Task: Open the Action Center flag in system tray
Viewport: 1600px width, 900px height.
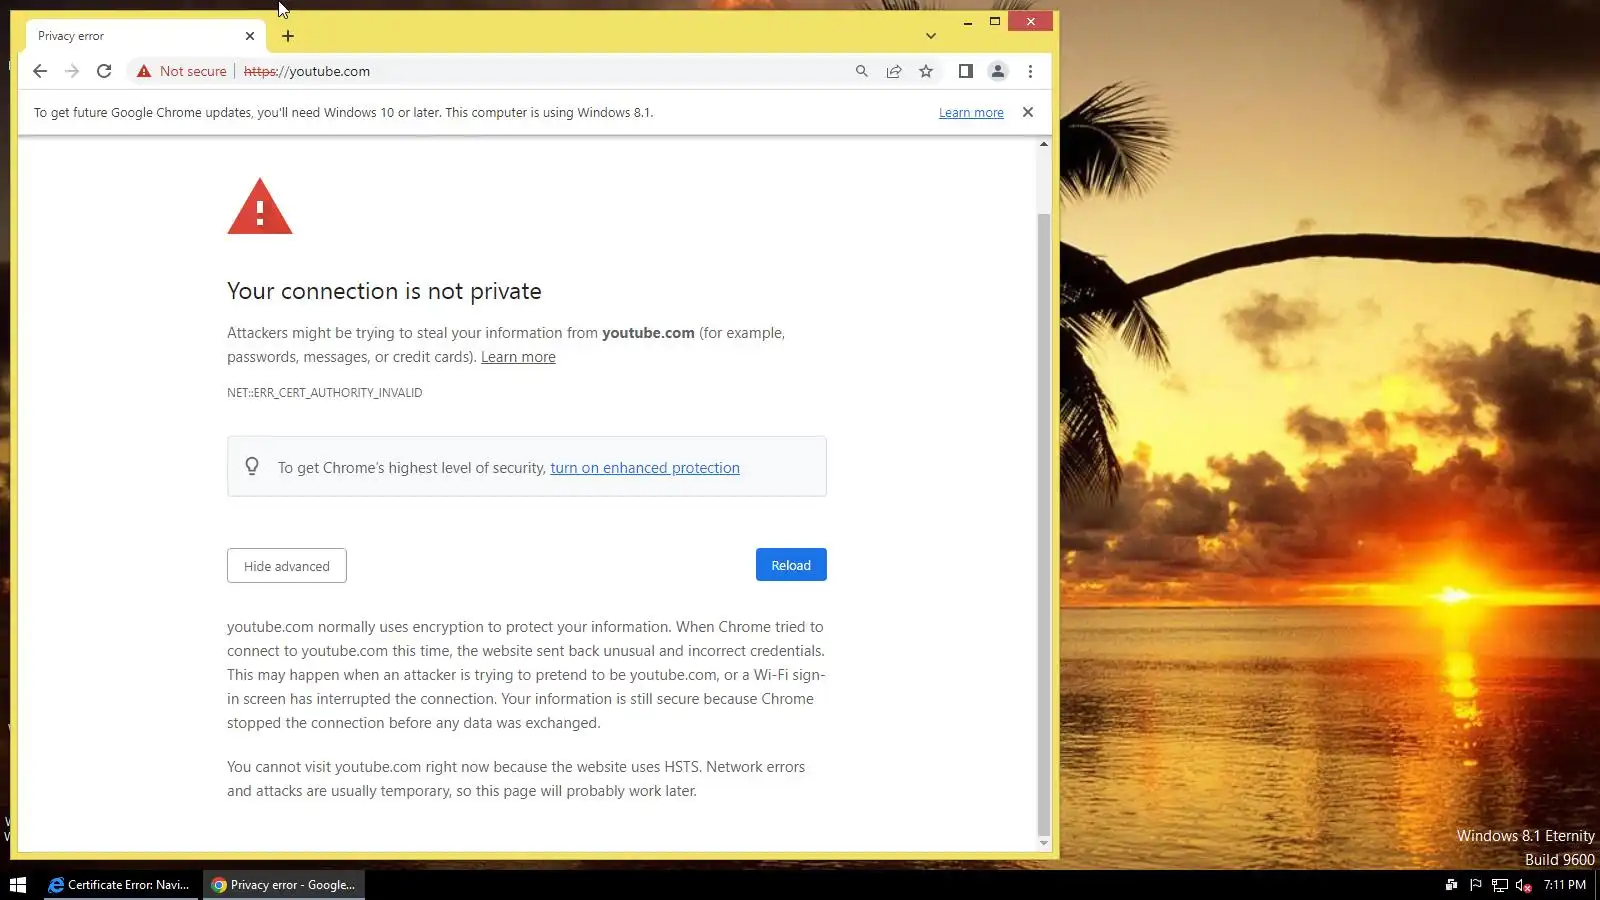Action: click(1475, 885)
